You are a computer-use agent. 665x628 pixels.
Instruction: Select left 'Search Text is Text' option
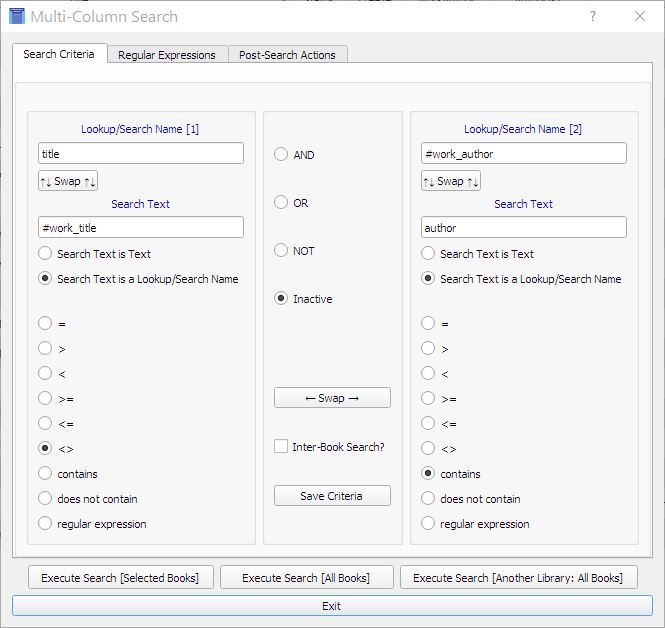45,254
